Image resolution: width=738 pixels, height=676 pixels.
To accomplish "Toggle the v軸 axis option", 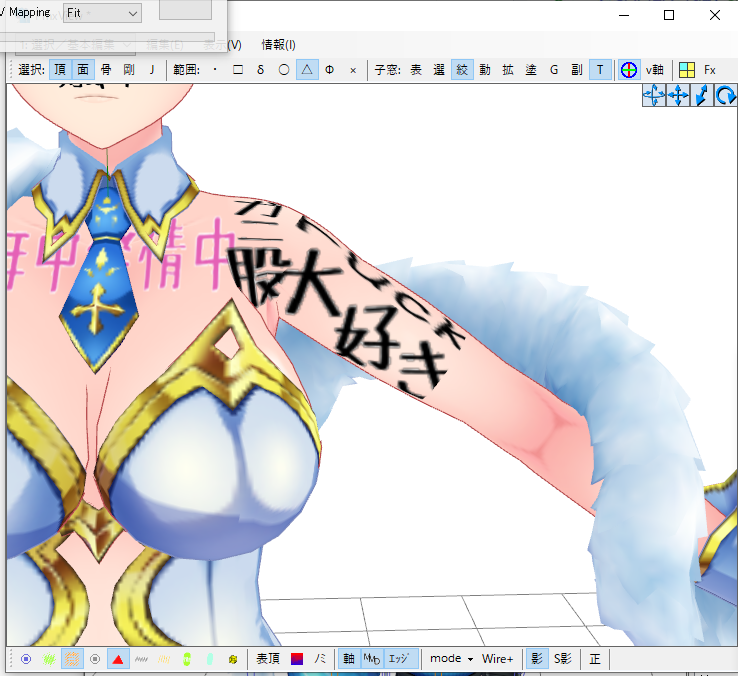I will [x=655, y=70].
